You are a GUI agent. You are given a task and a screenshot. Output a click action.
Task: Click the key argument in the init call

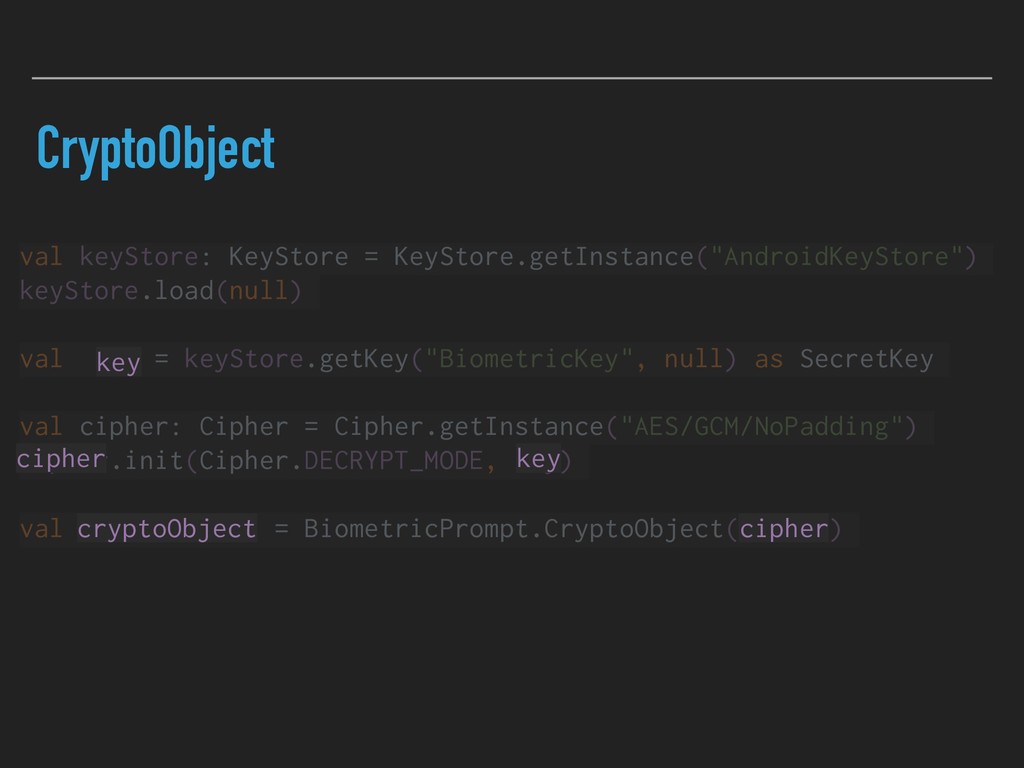[538, 460]
